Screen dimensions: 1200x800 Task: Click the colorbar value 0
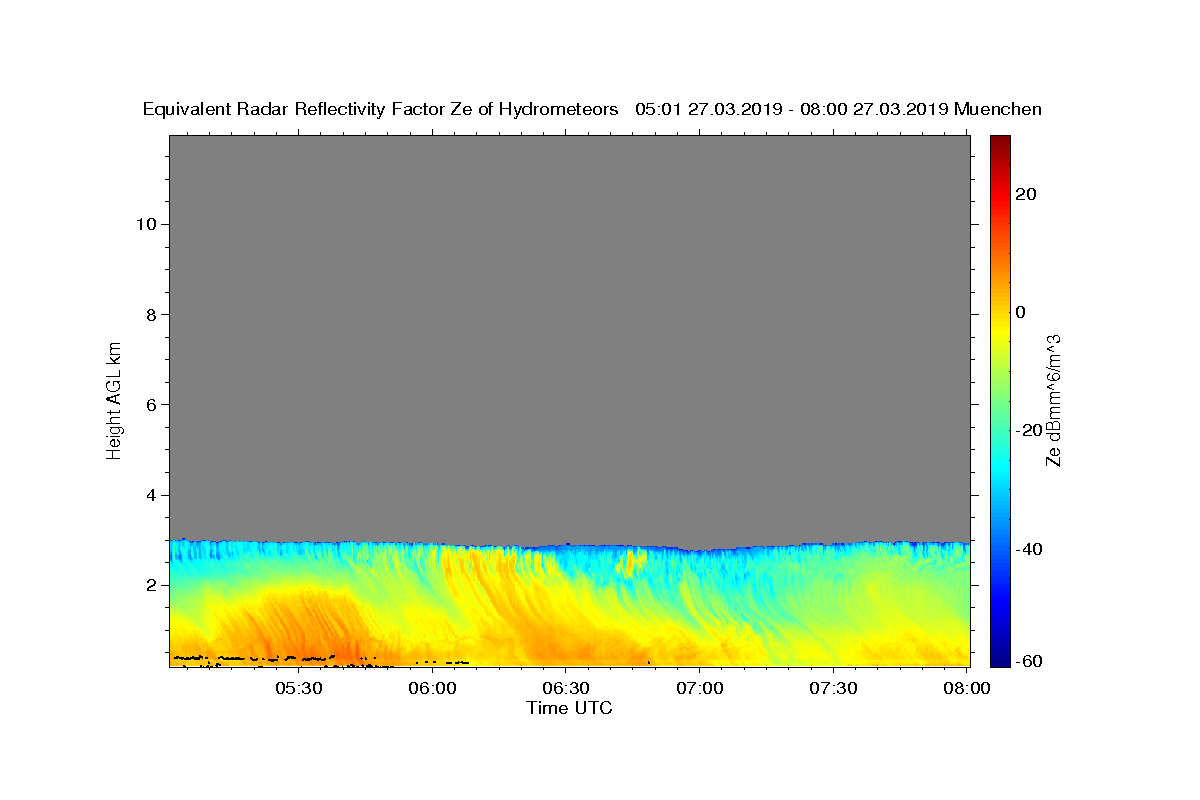(x=1021, y=312)
